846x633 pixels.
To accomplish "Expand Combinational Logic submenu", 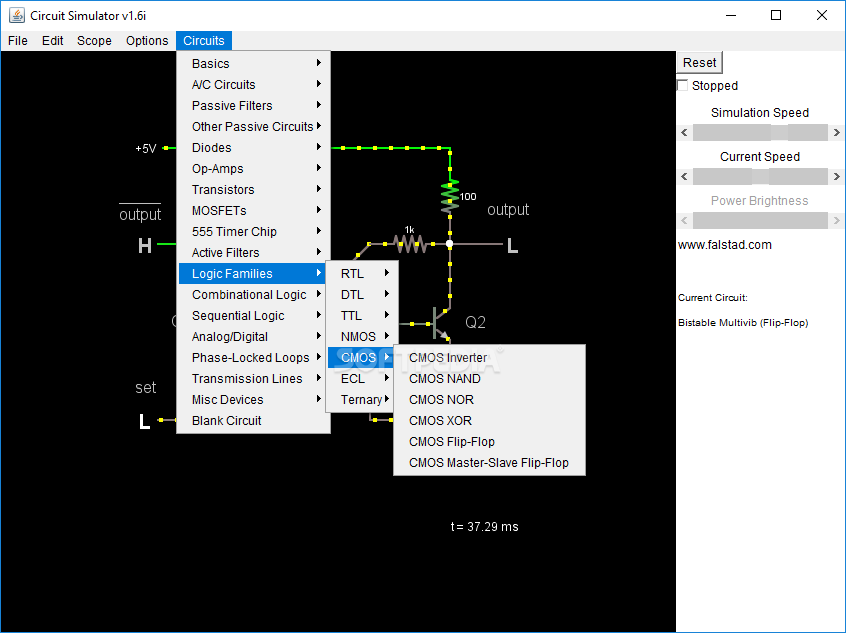I will 253,295.
